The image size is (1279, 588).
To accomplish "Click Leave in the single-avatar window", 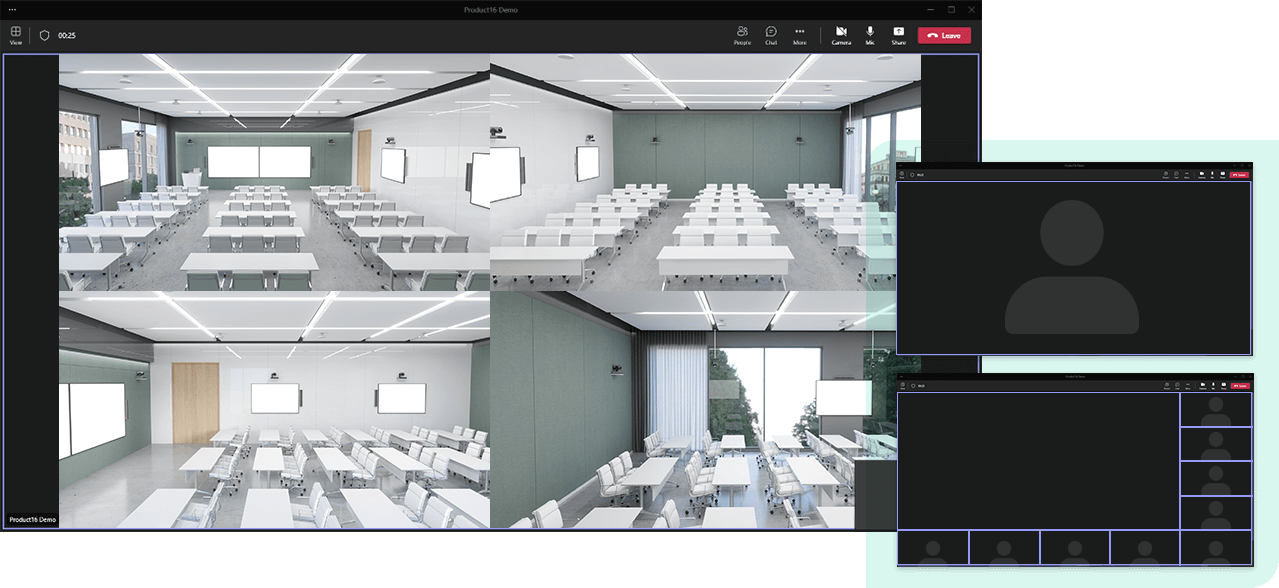I will (1240, 174).
